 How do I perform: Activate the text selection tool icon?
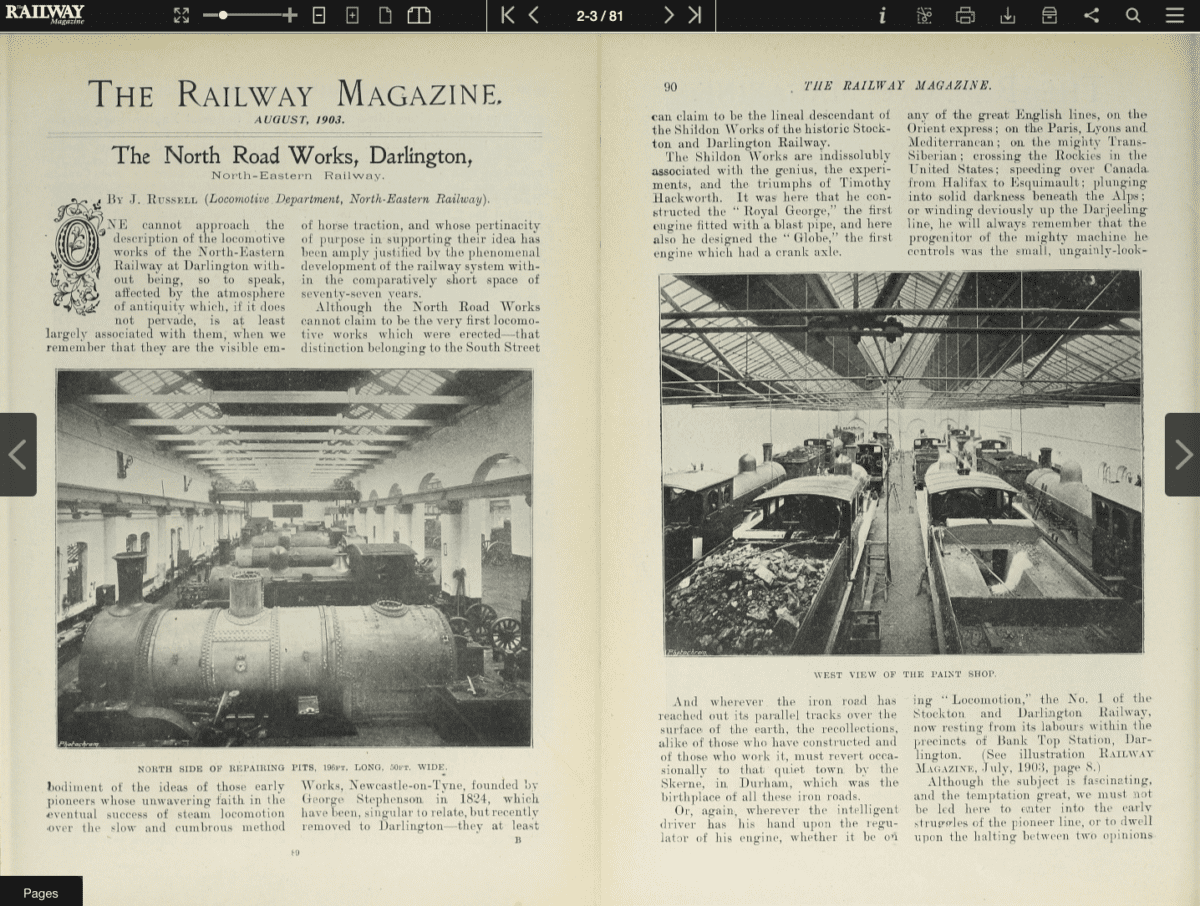coord(924,15)
